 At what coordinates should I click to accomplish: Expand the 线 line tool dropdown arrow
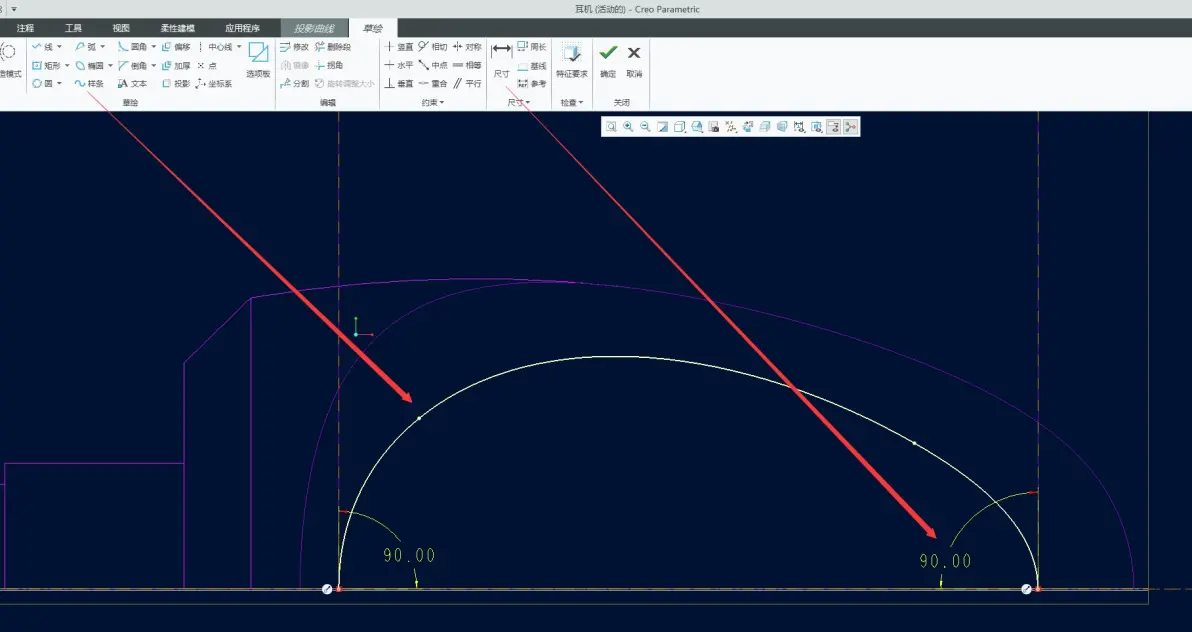(x=59, y=47)
